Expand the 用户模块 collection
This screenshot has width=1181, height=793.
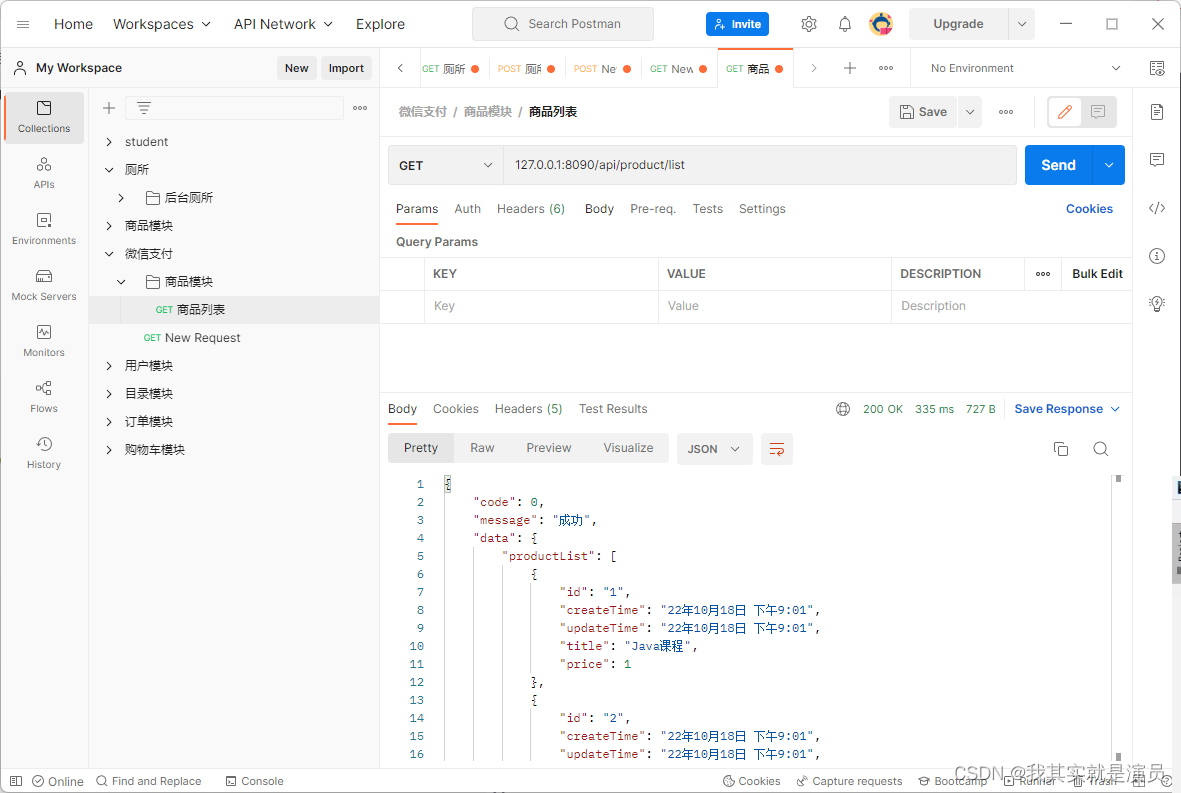pos(109,366)
